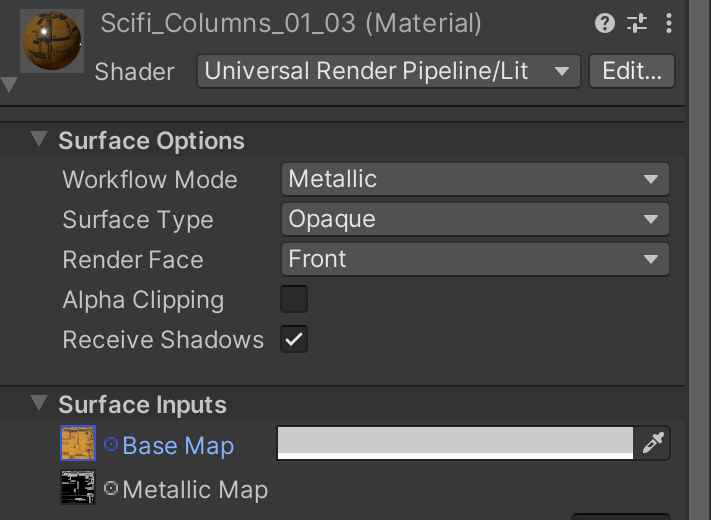
Task: Click the Metallic Map texture picker circle
Action: (111, 489)
